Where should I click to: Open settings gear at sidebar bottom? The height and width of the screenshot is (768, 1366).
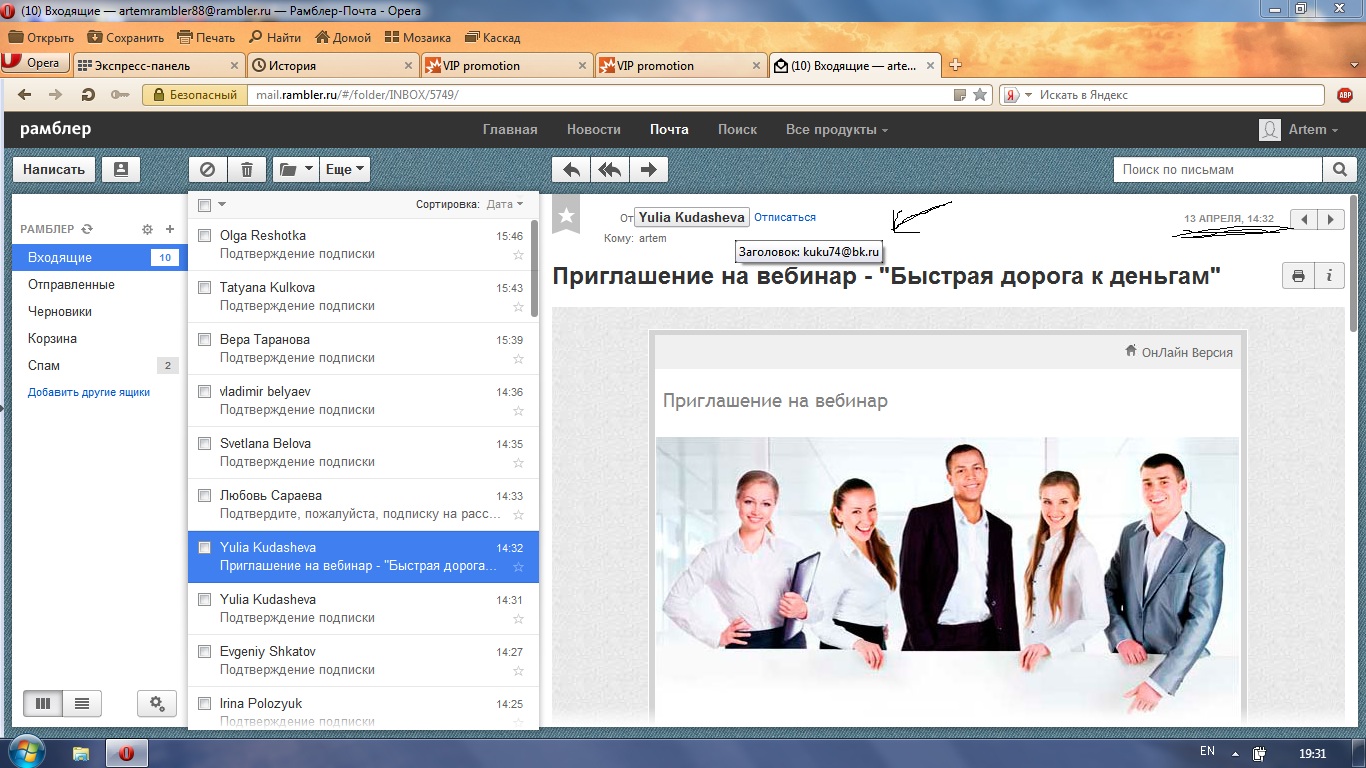[157, 703]
